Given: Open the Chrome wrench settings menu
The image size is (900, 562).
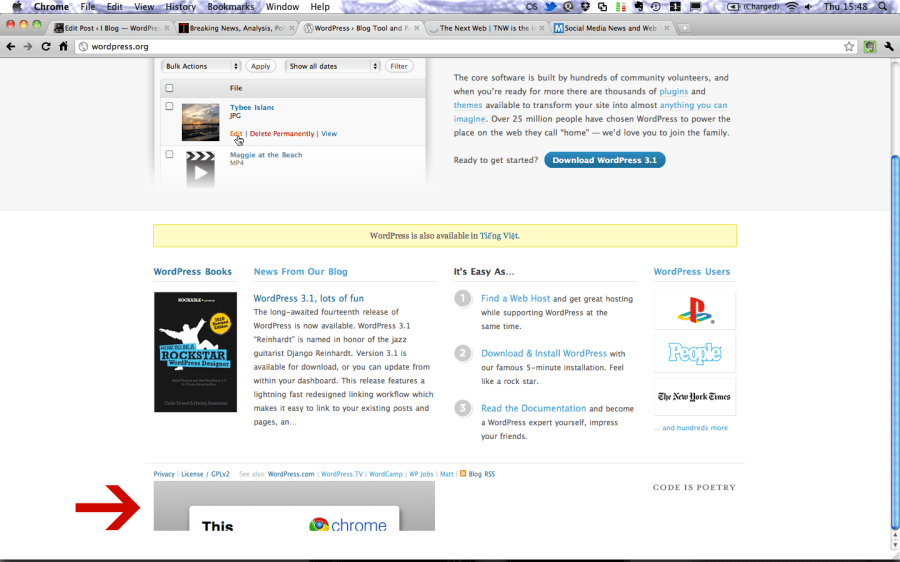Looking at the screenshot, I should [x=889, y=46].
